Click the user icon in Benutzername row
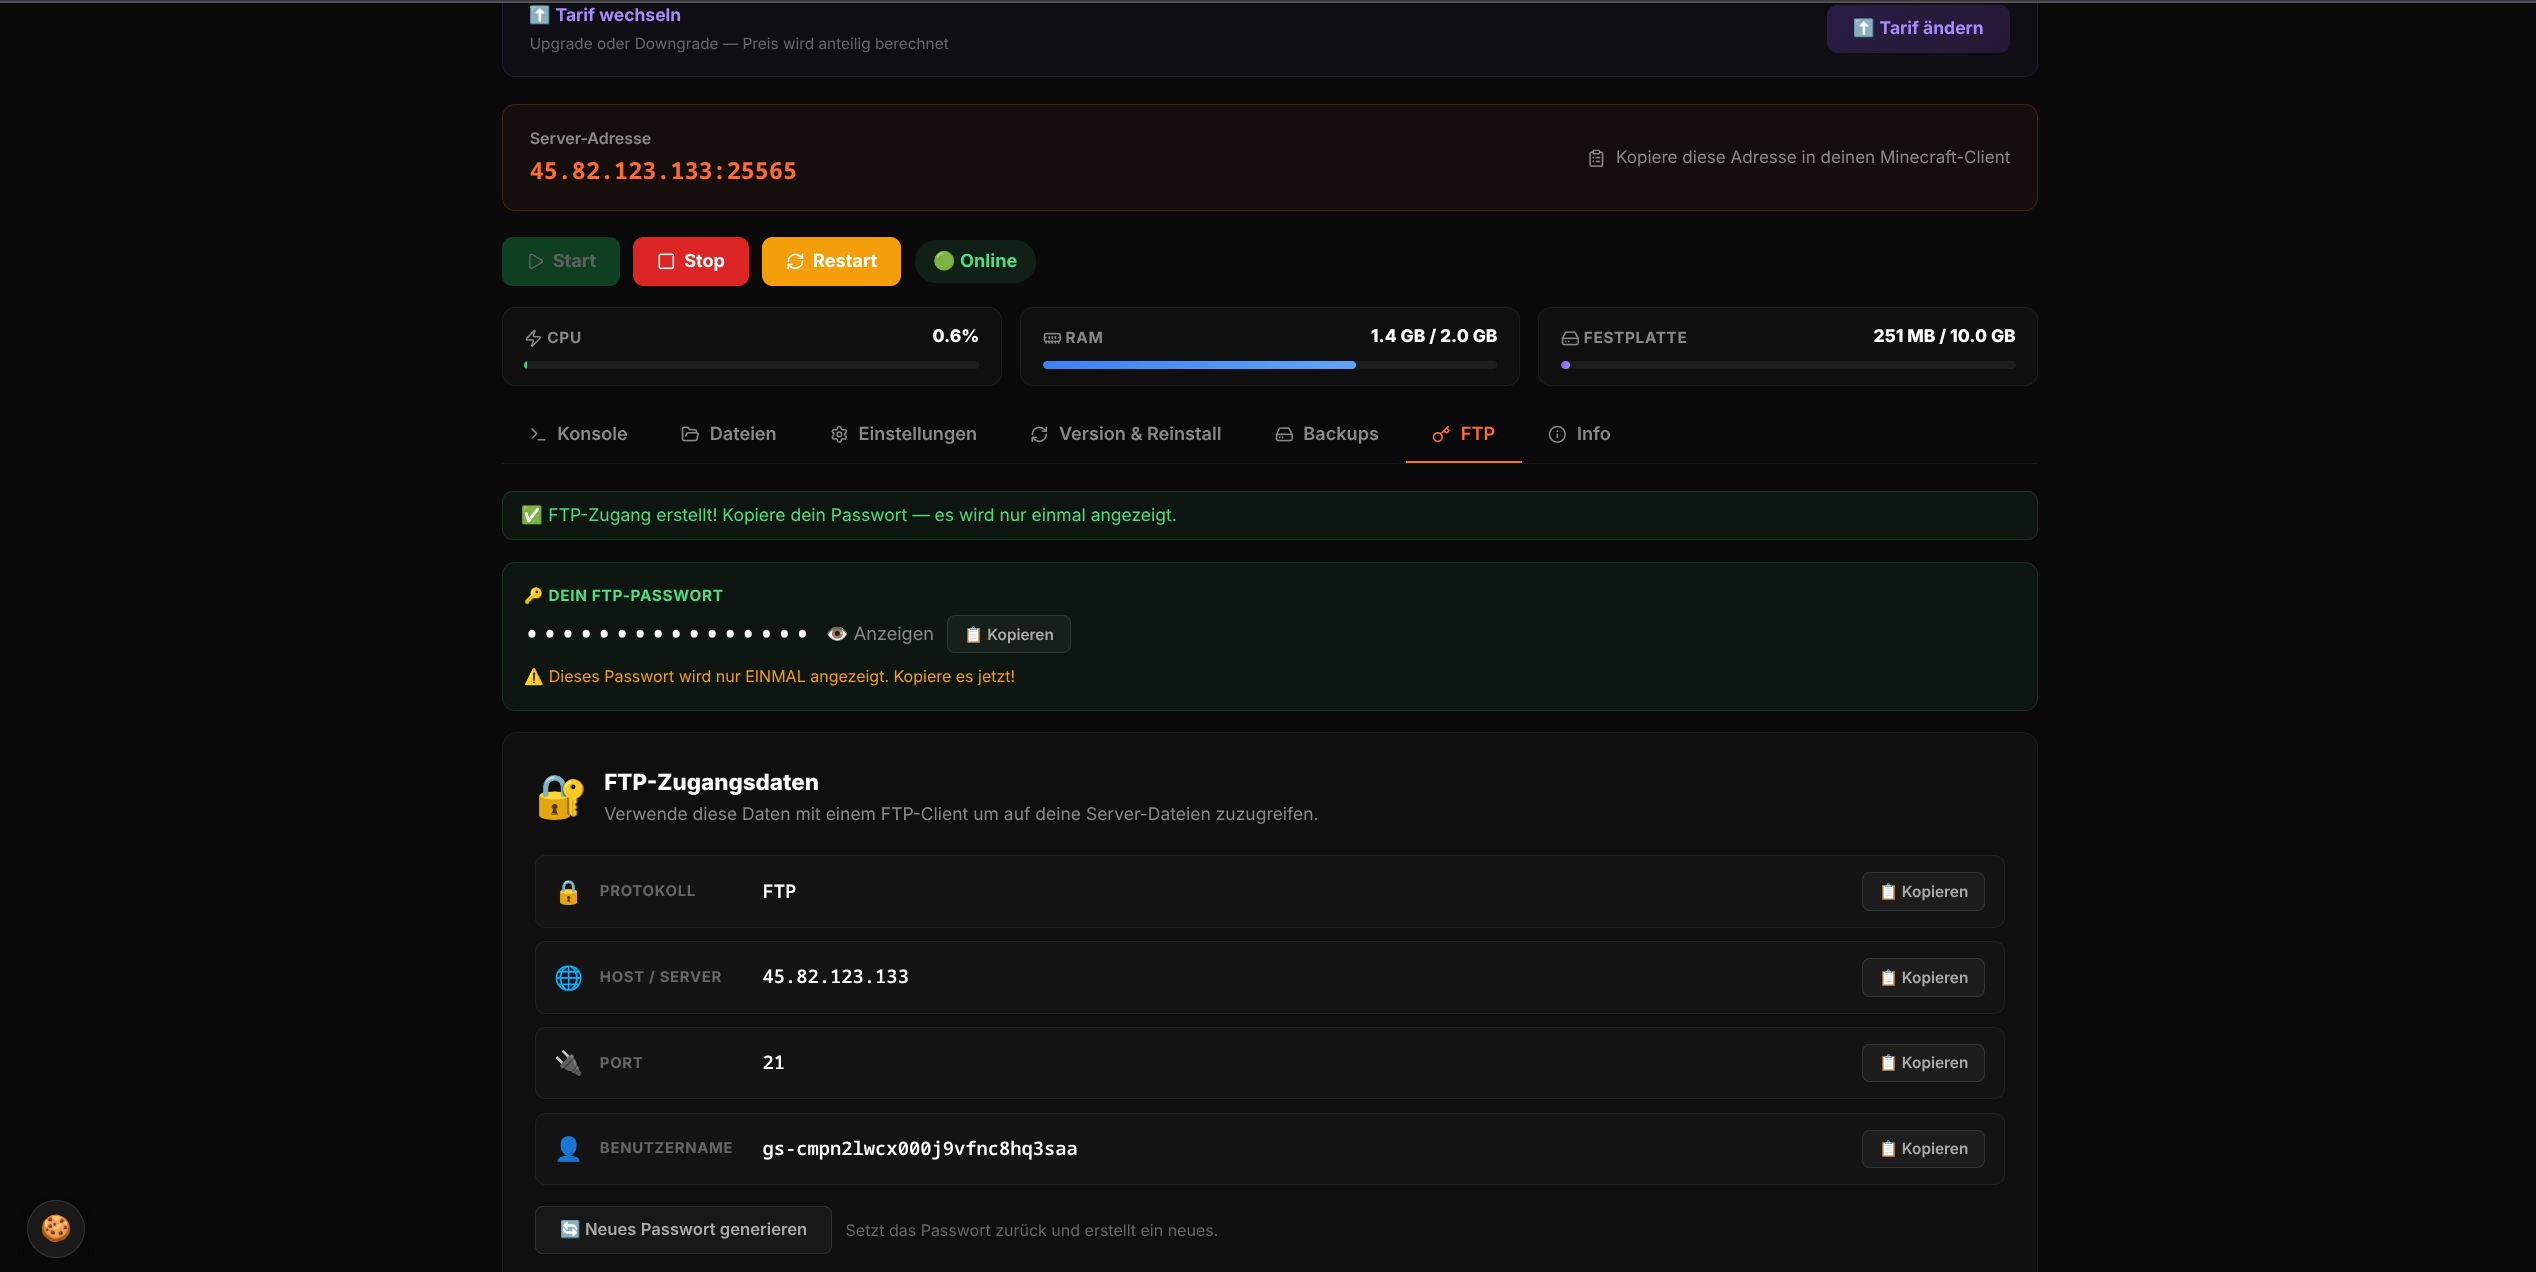This screenshot has width=2536, height=1272. (568, 1149)
